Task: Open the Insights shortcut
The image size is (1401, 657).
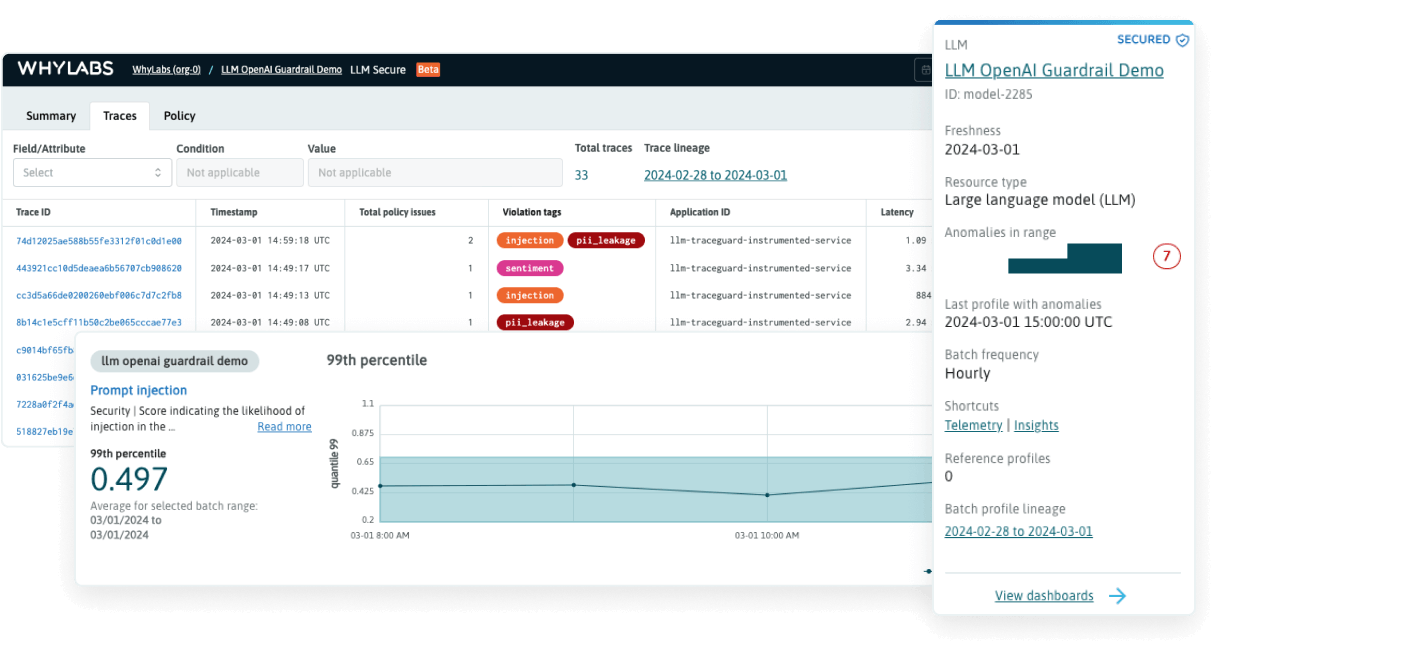Action: point(1036,424)
